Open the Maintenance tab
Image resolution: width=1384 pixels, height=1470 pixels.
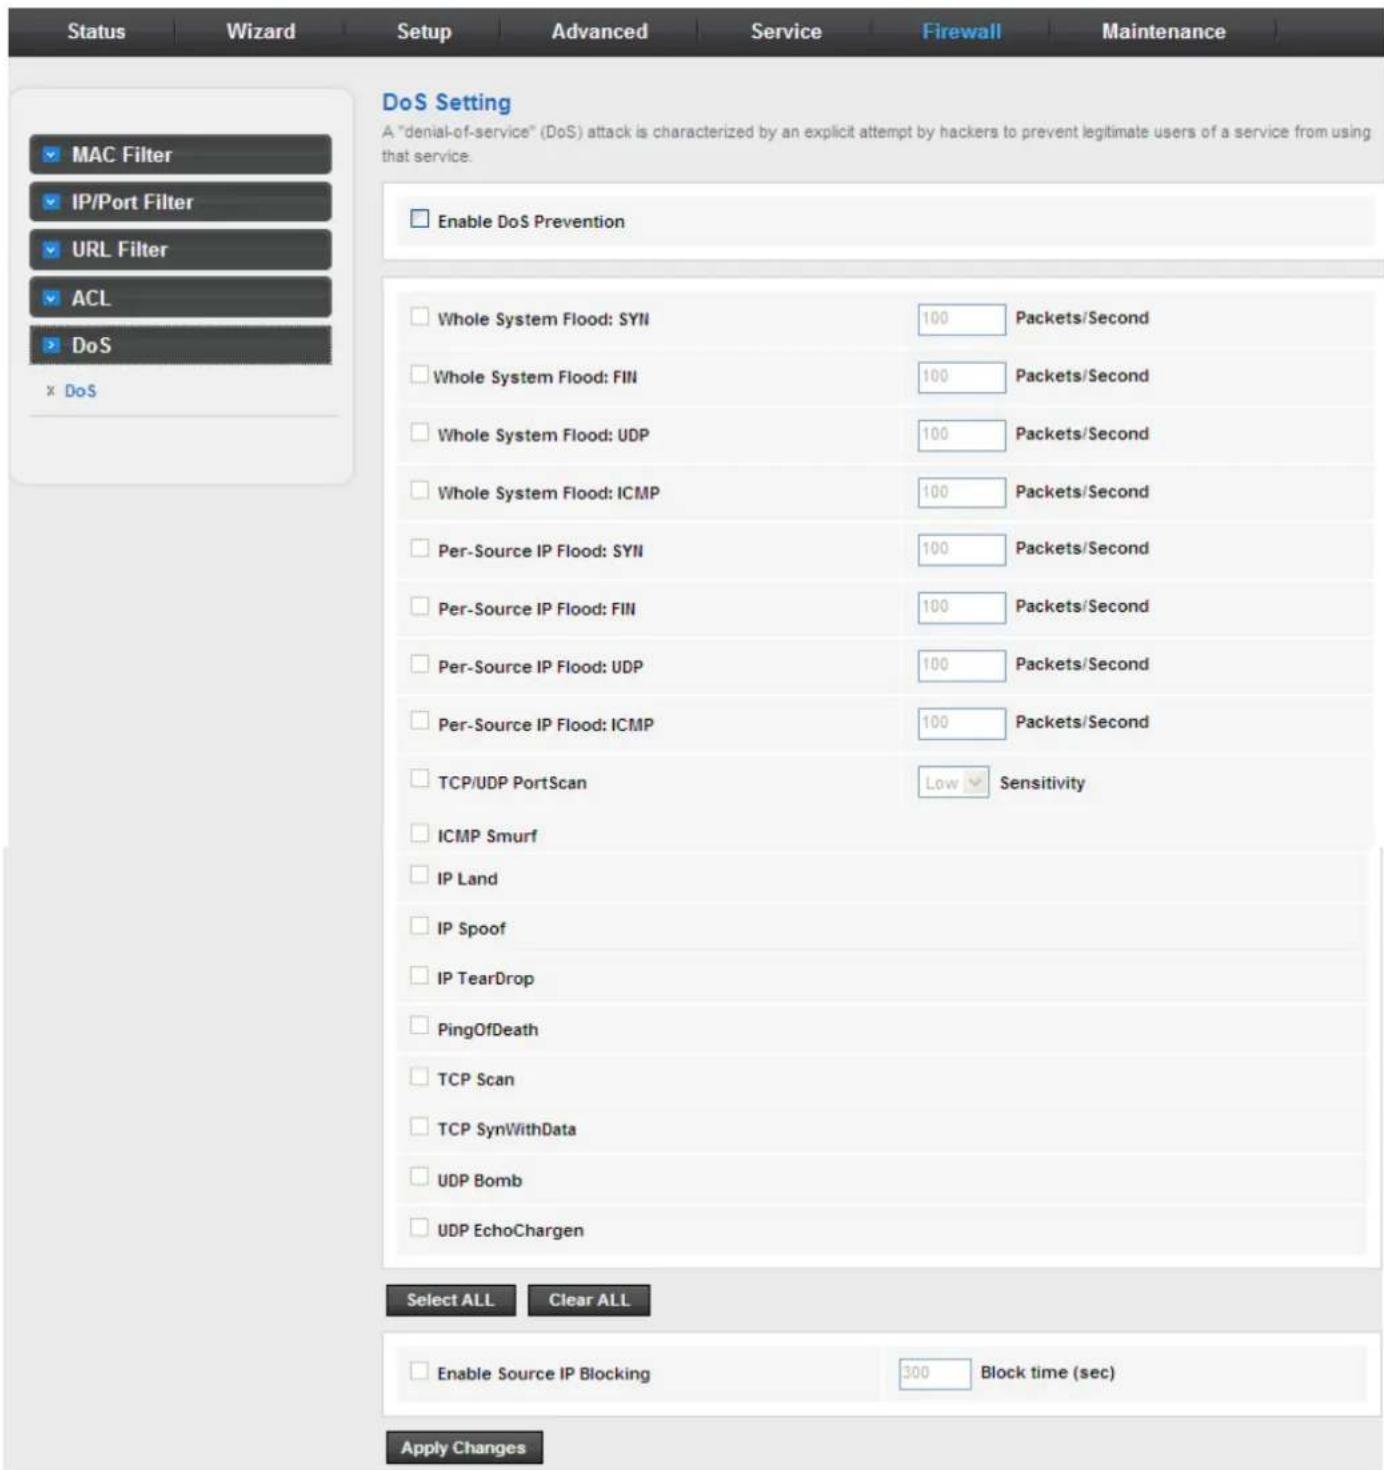(x=1163, y=31)
